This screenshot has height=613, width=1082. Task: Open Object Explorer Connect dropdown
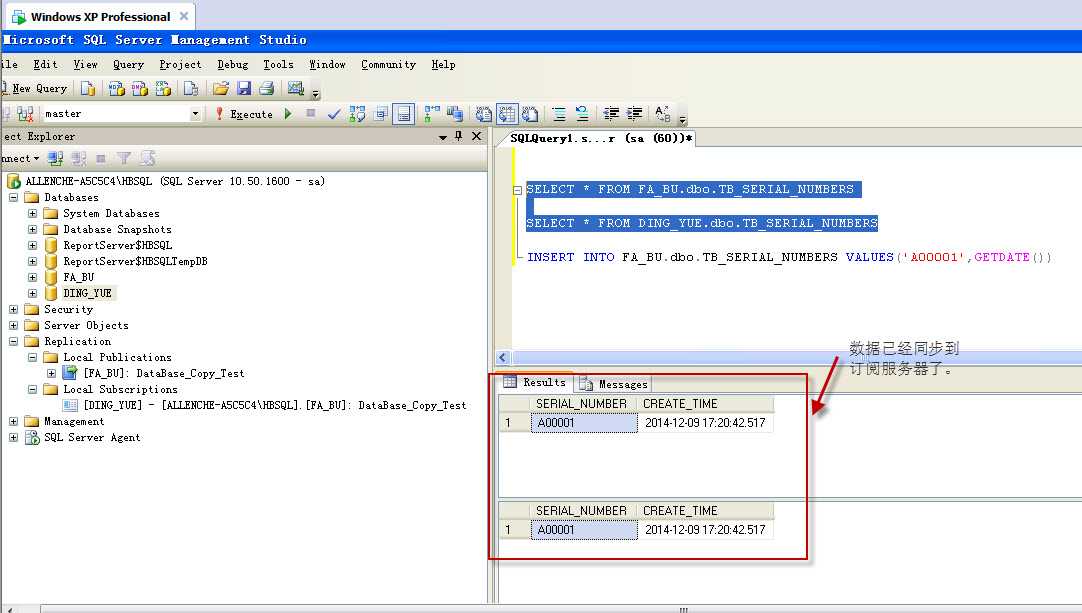click(x=20, y=159)
